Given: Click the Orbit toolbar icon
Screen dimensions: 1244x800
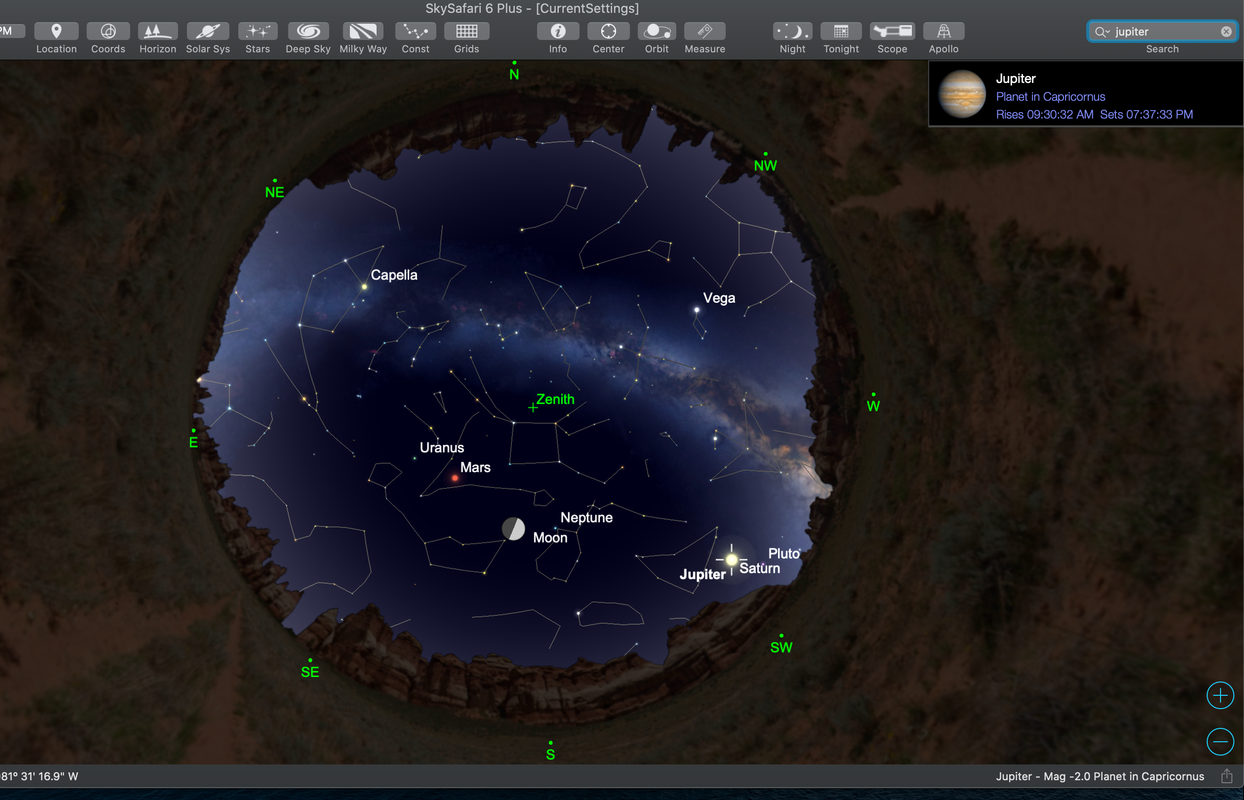Looking at the screenshot, I should coord(657,31).
